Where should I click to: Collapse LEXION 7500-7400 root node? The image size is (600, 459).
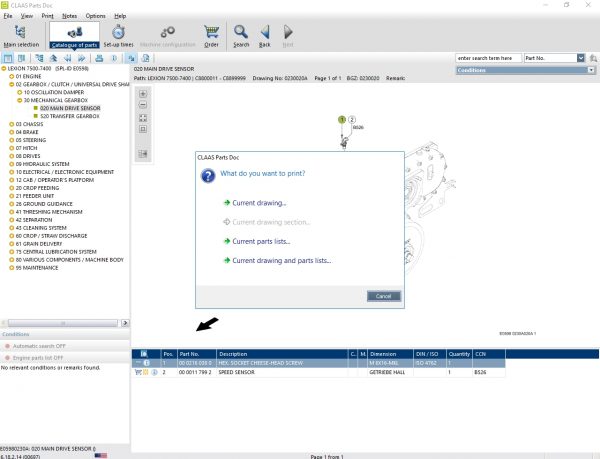(4, 68)
